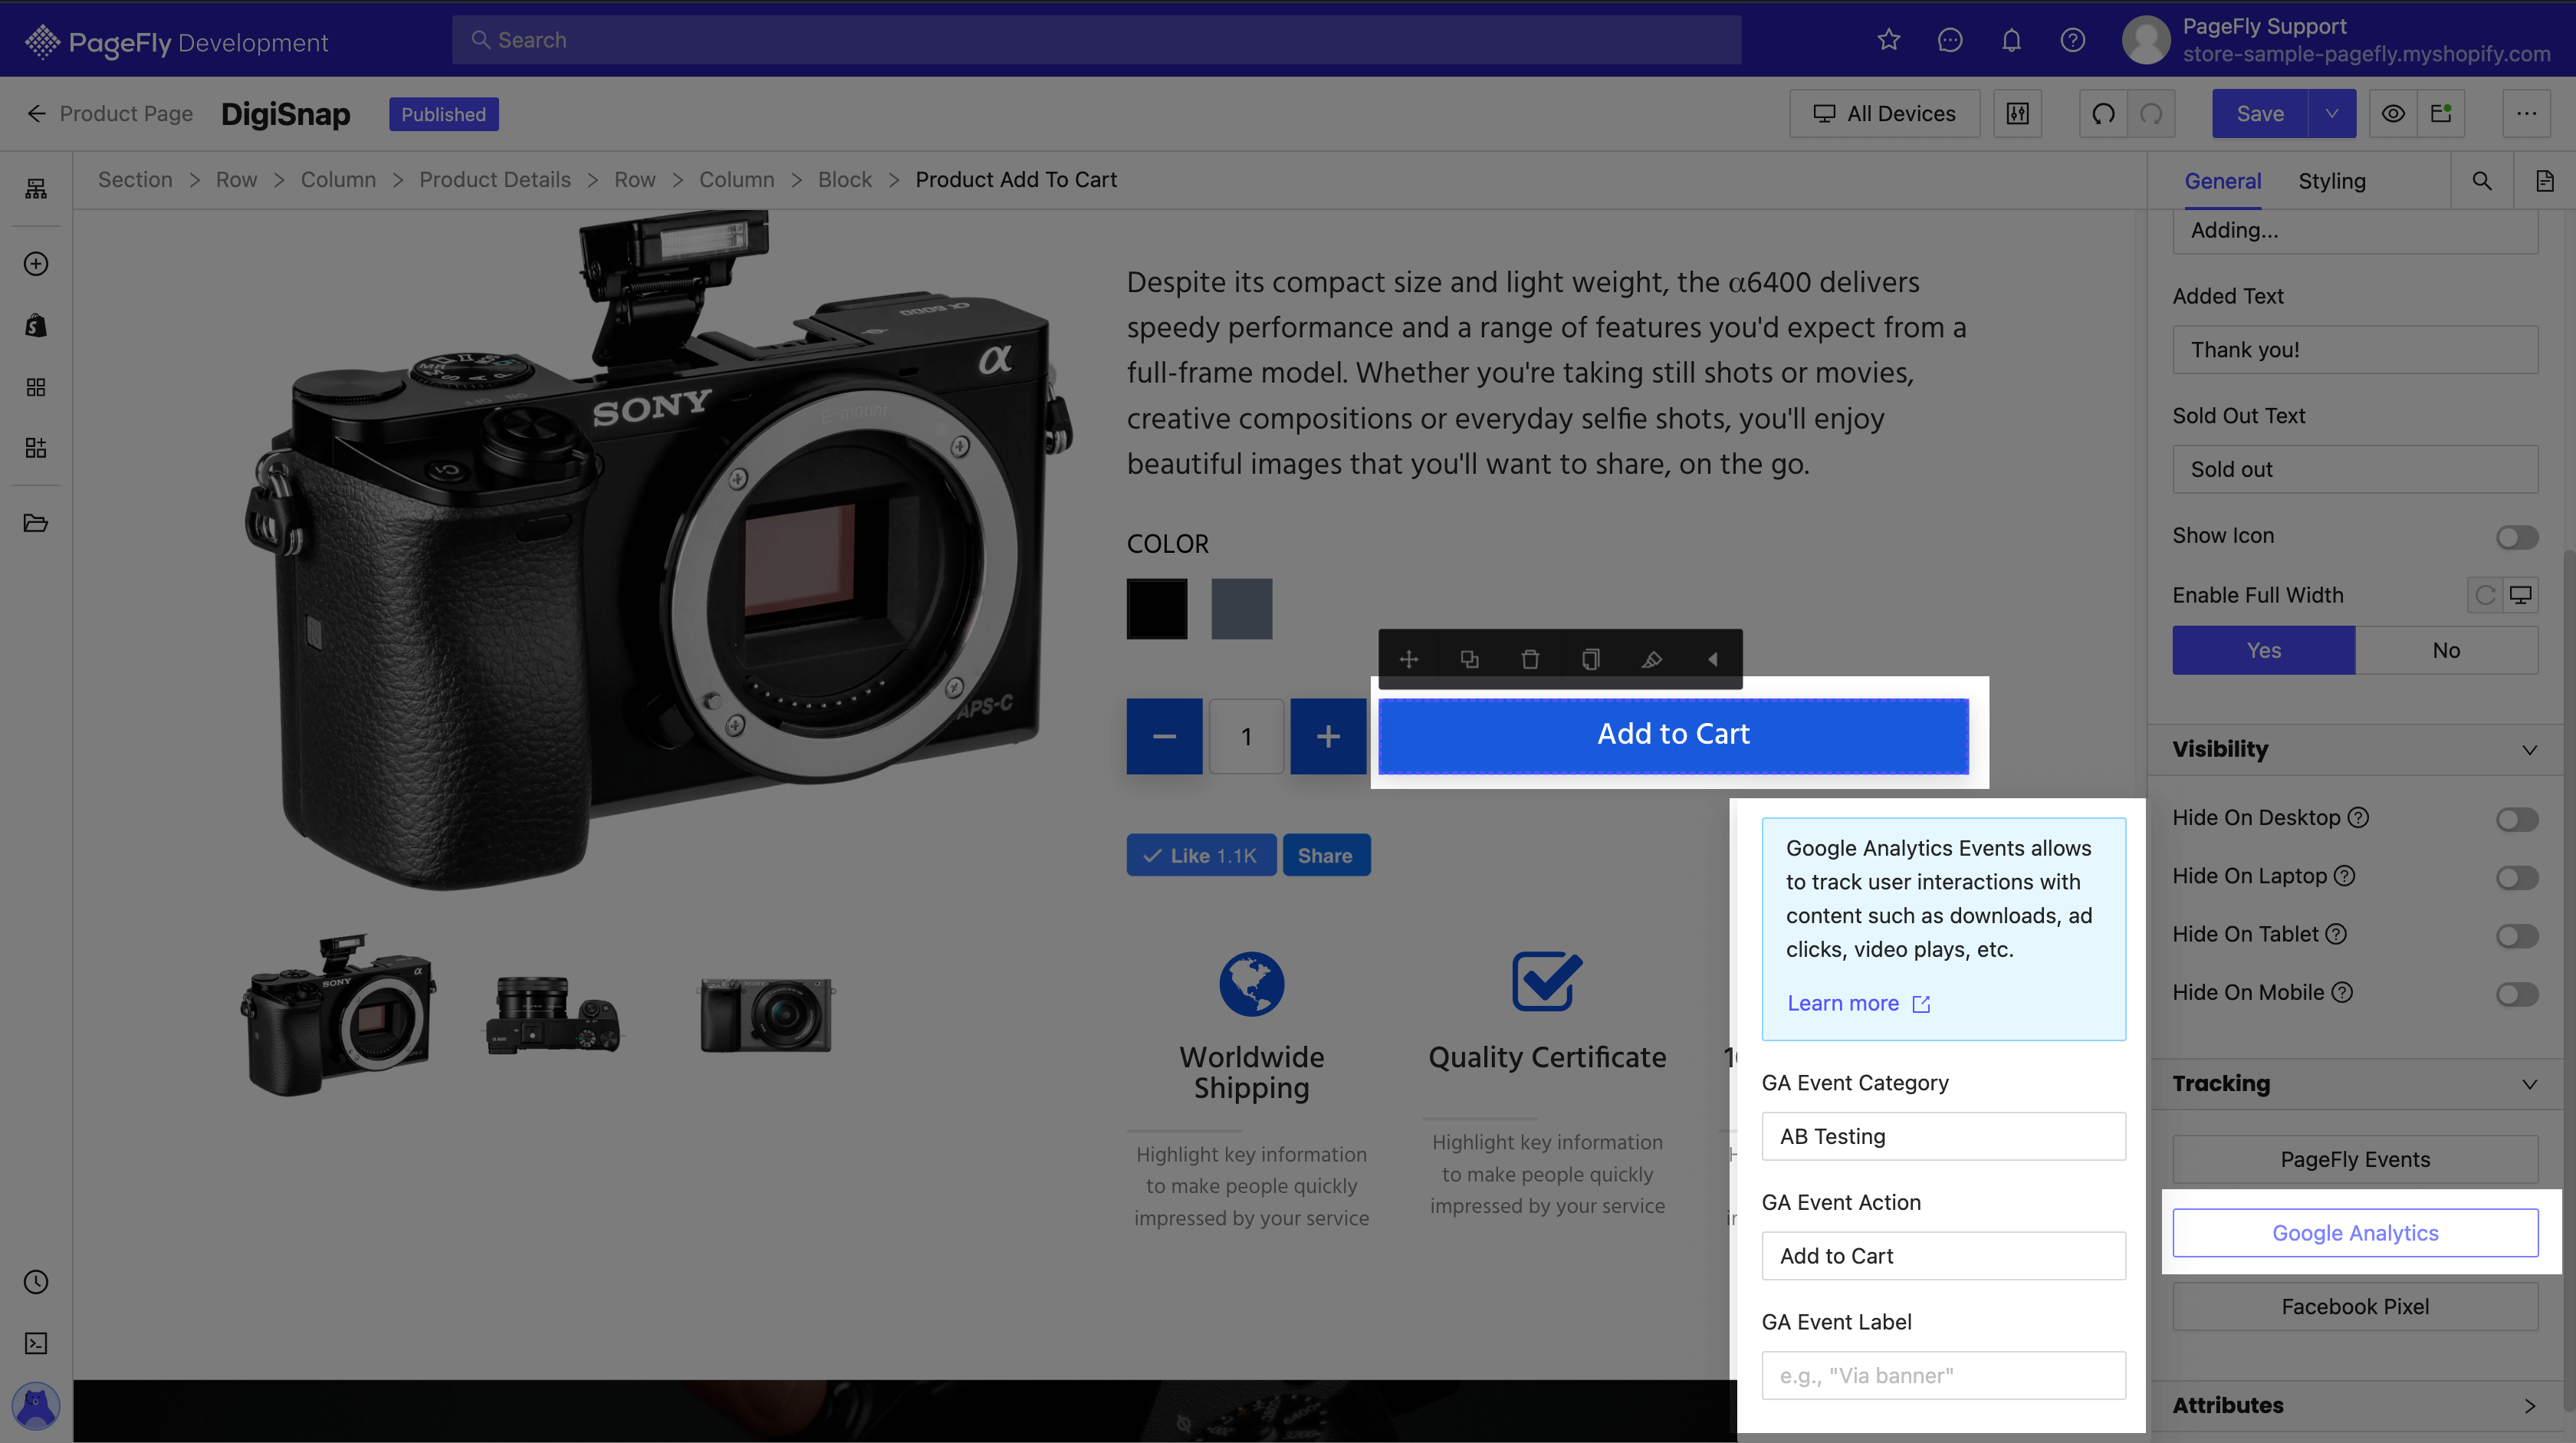2576x1443 pixels.
Task: Search inspector parameters with magnifier icon
Action: click(2482, 181)
